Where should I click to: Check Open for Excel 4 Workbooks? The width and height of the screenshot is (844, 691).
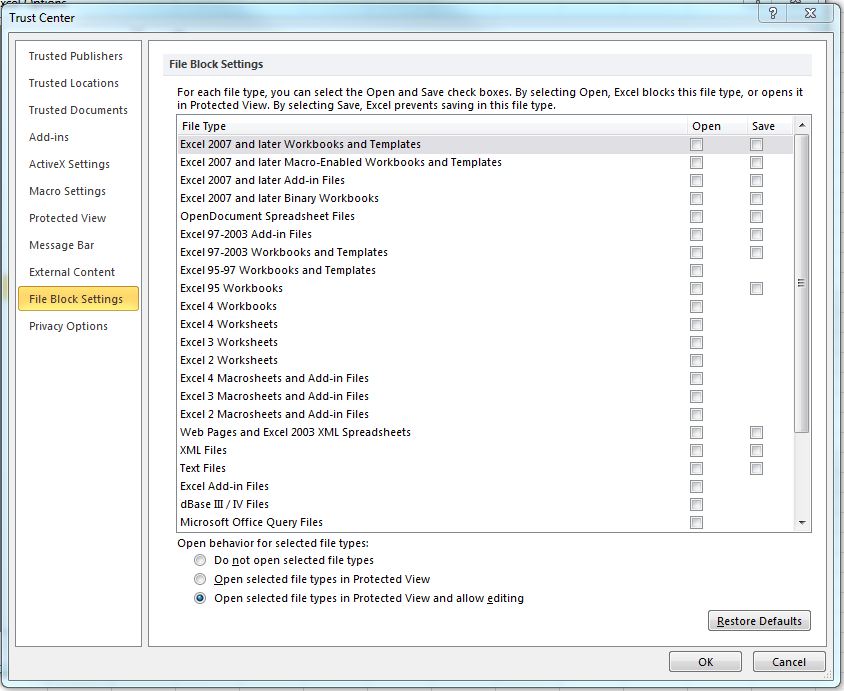[x=697, y=306]
